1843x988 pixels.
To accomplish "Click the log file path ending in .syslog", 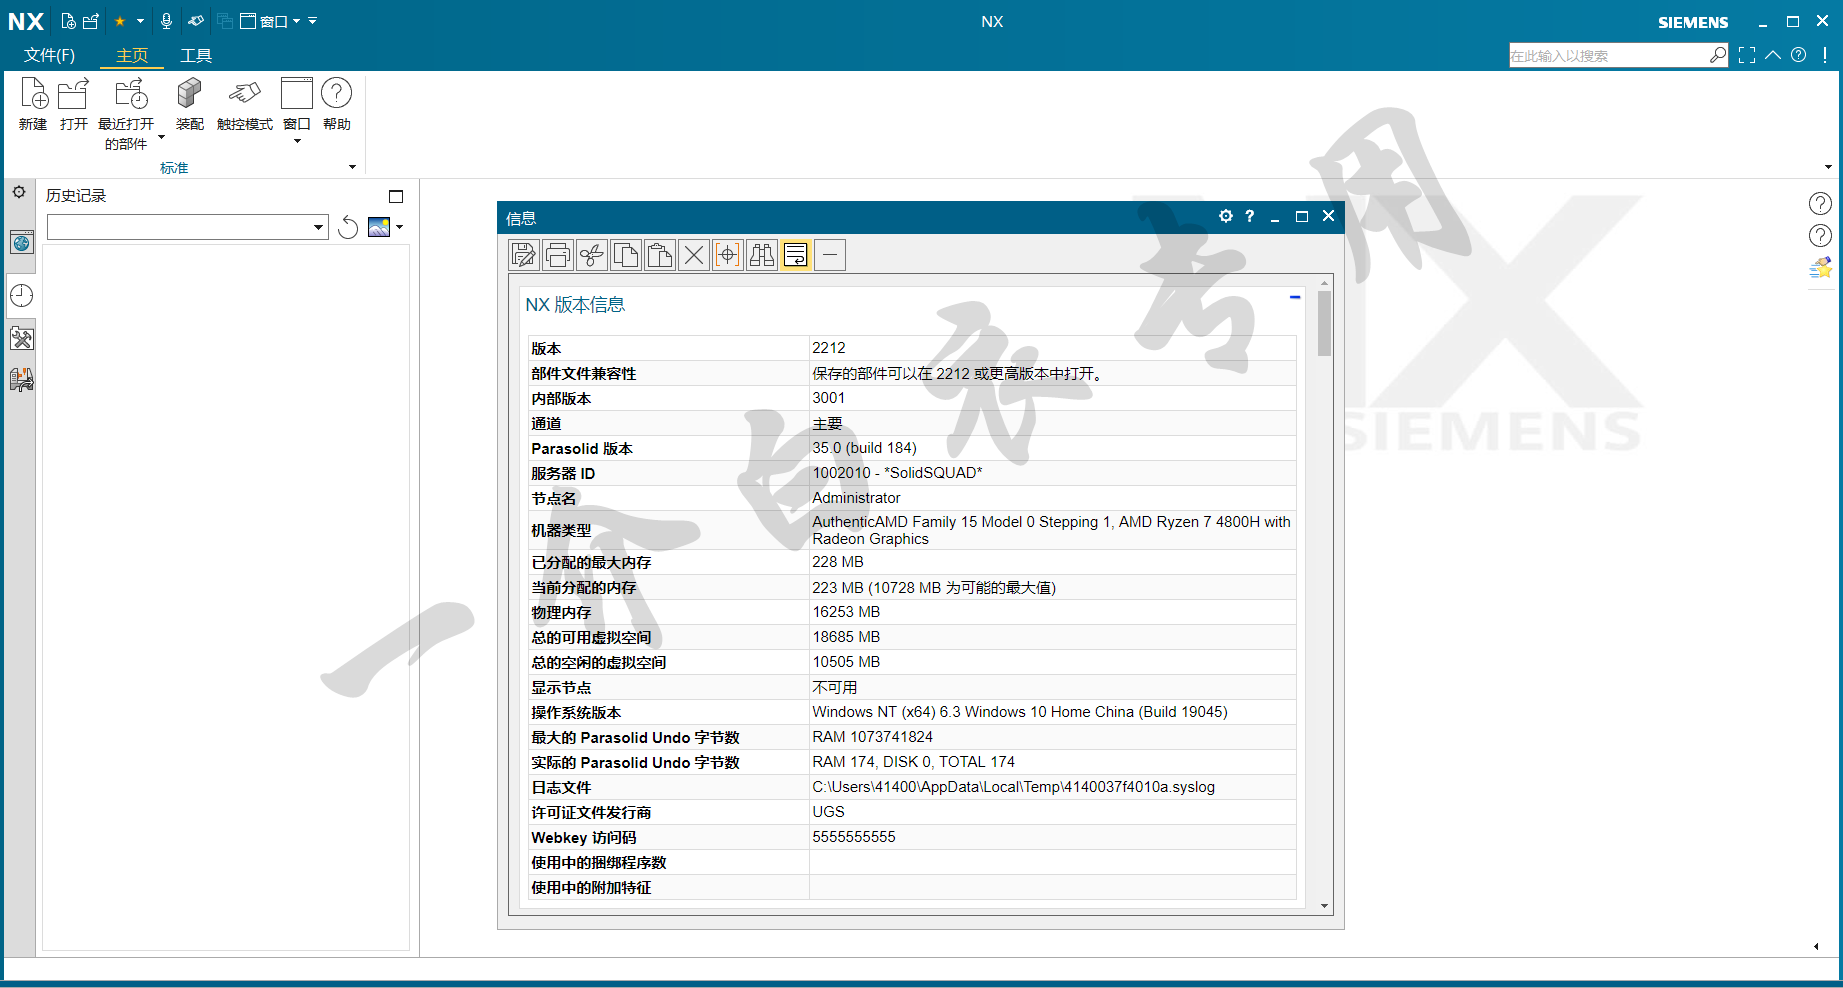I will pos(1013,787).
